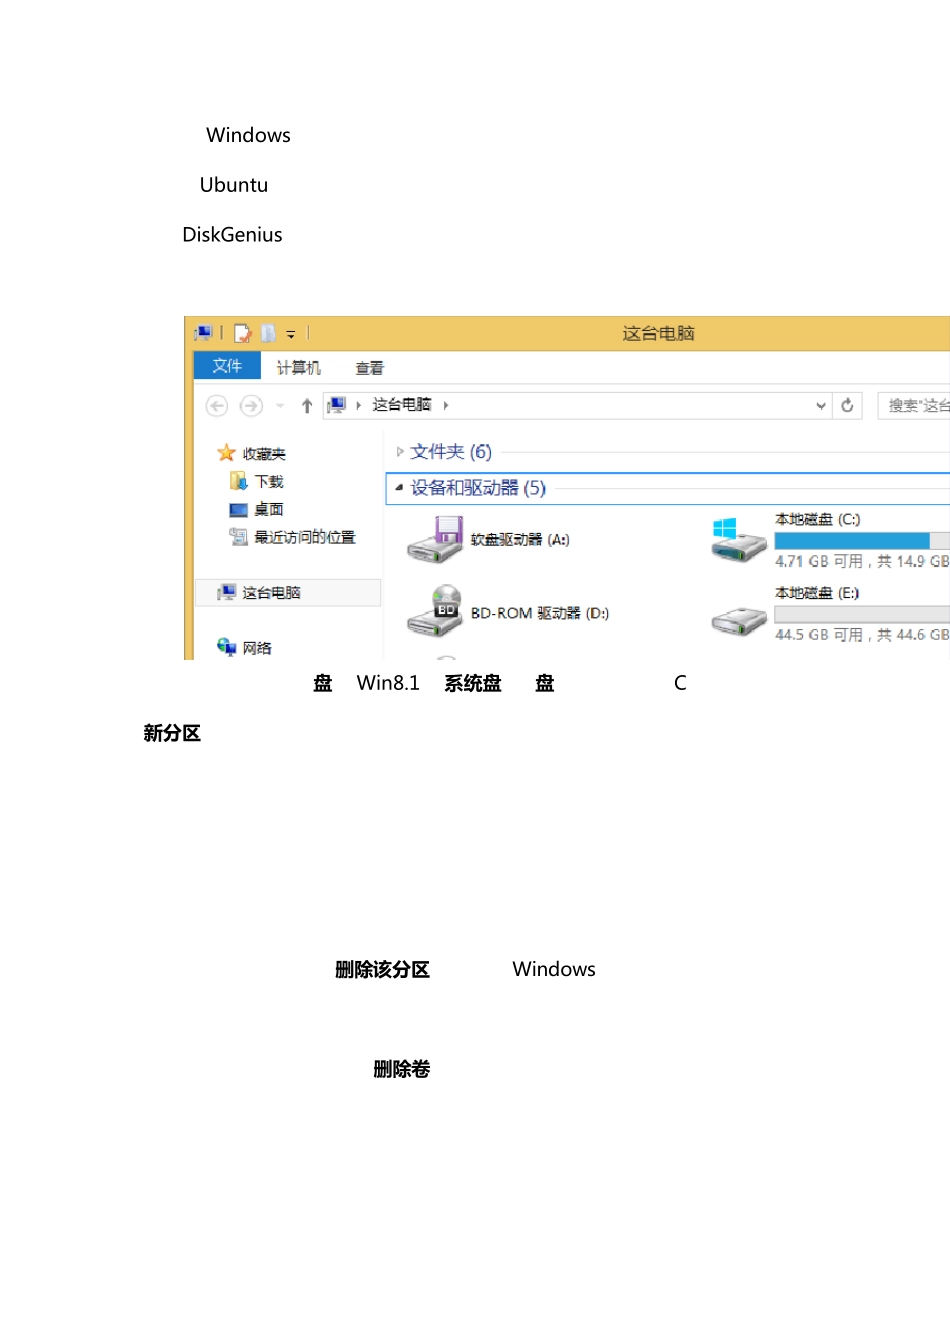Image resolution: width=950 pixels, height=1344 pixels.
Task: Click the word Ubuntu in the document
Action: point(234,185)
